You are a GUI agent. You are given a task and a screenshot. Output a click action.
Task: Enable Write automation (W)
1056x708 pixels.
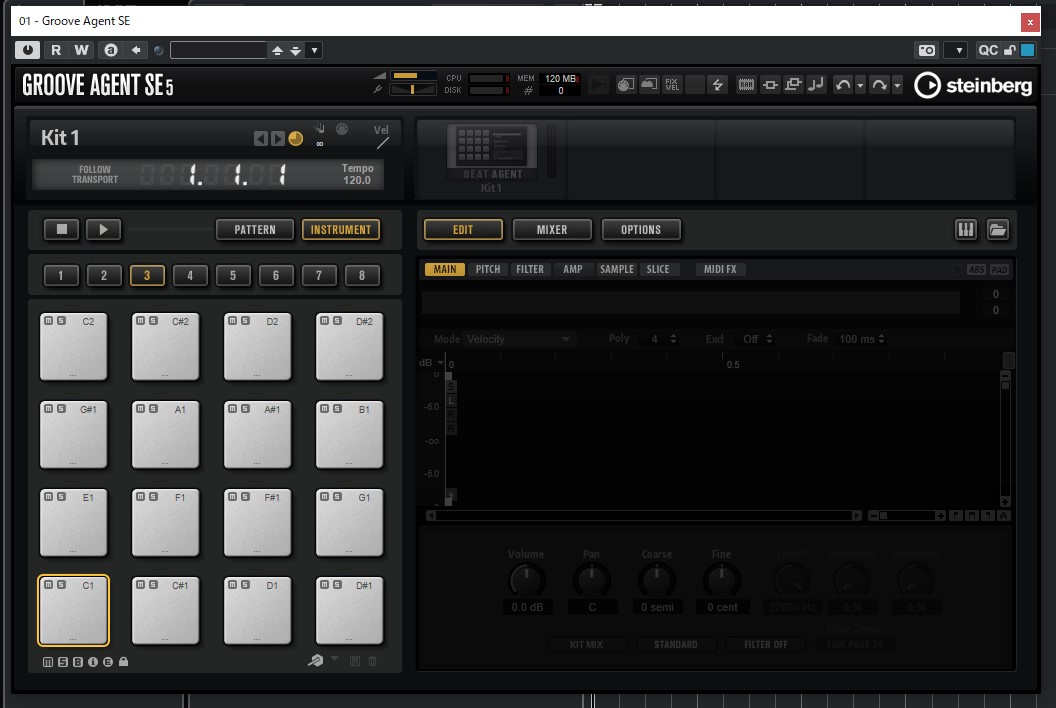(81, 50)
